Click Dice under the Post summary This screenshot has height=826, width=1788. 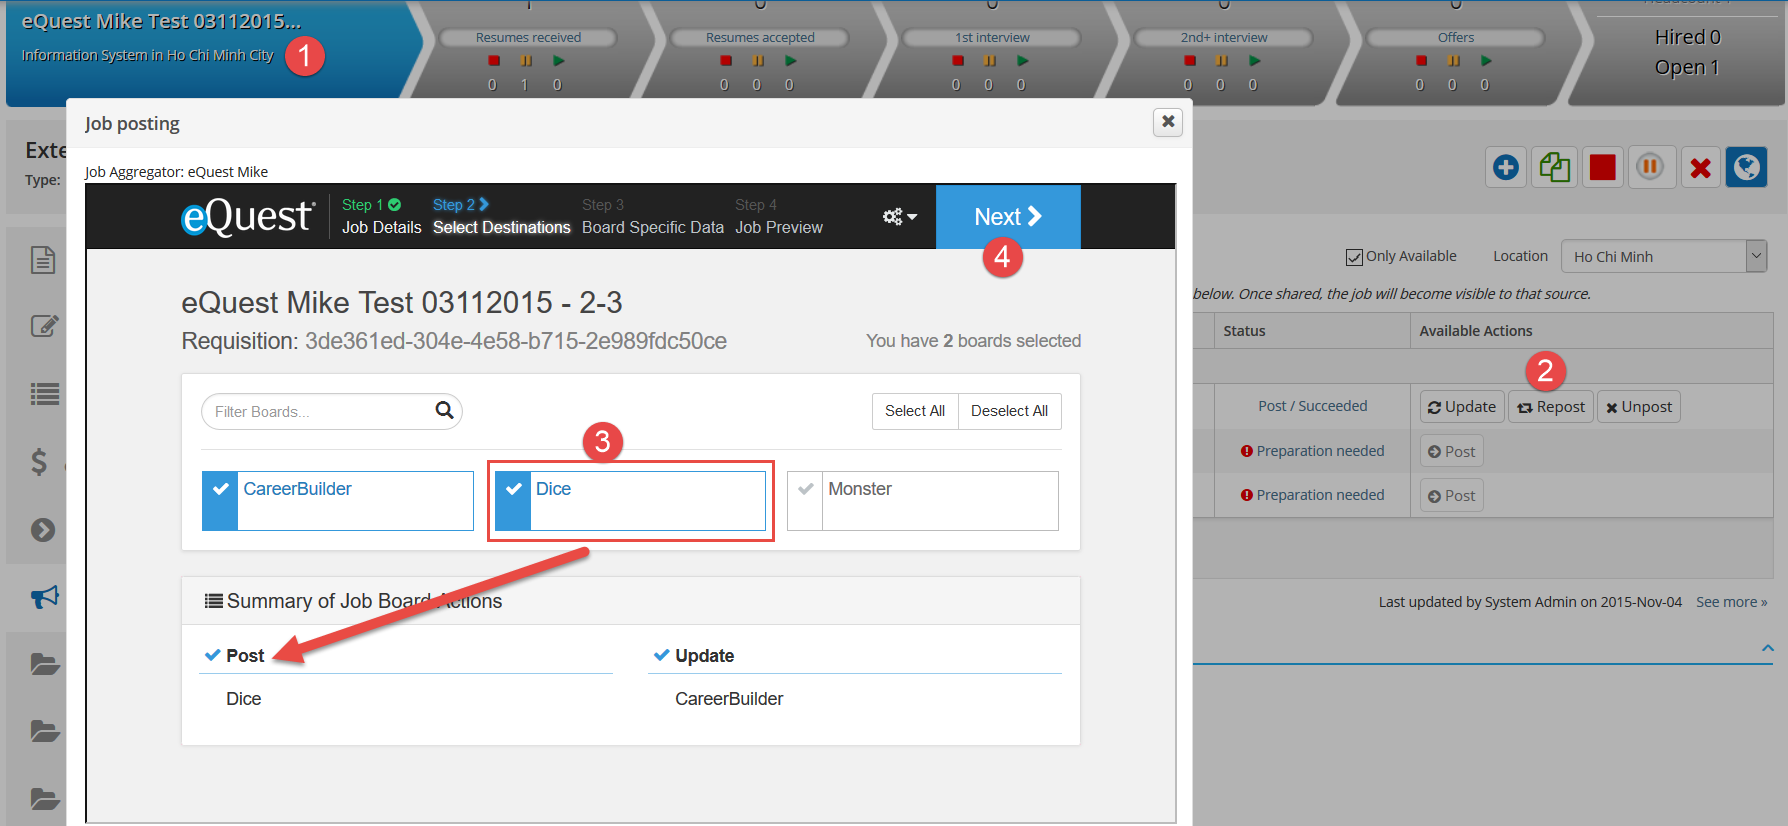243,699
